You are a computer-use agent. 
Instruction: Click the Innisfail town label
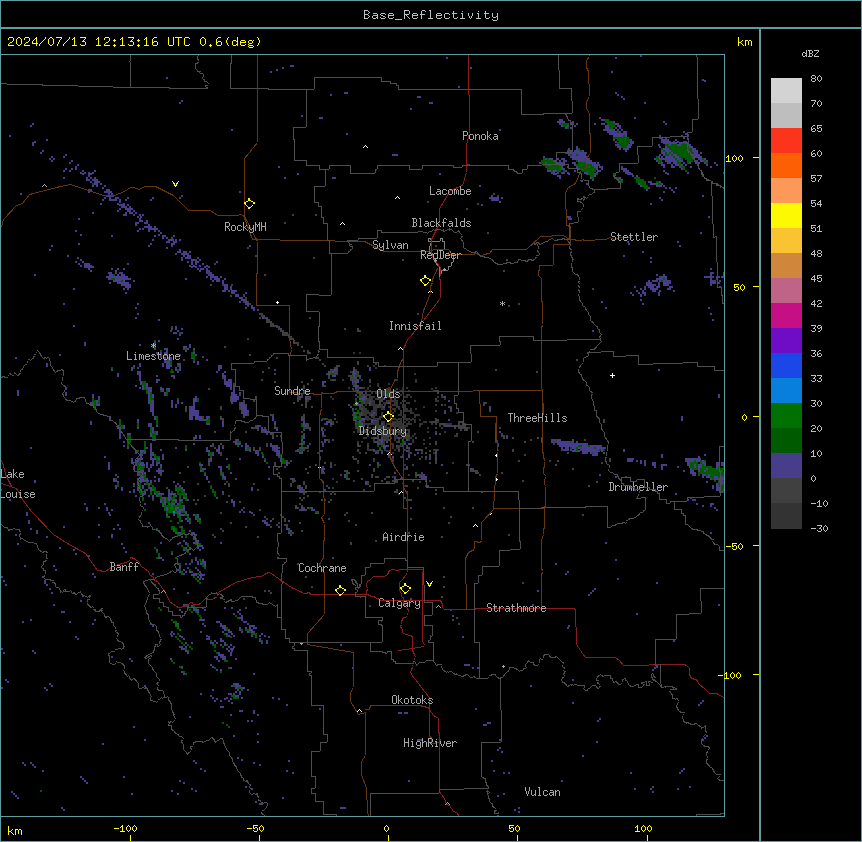pyautogui.click(x=415, y=326)
